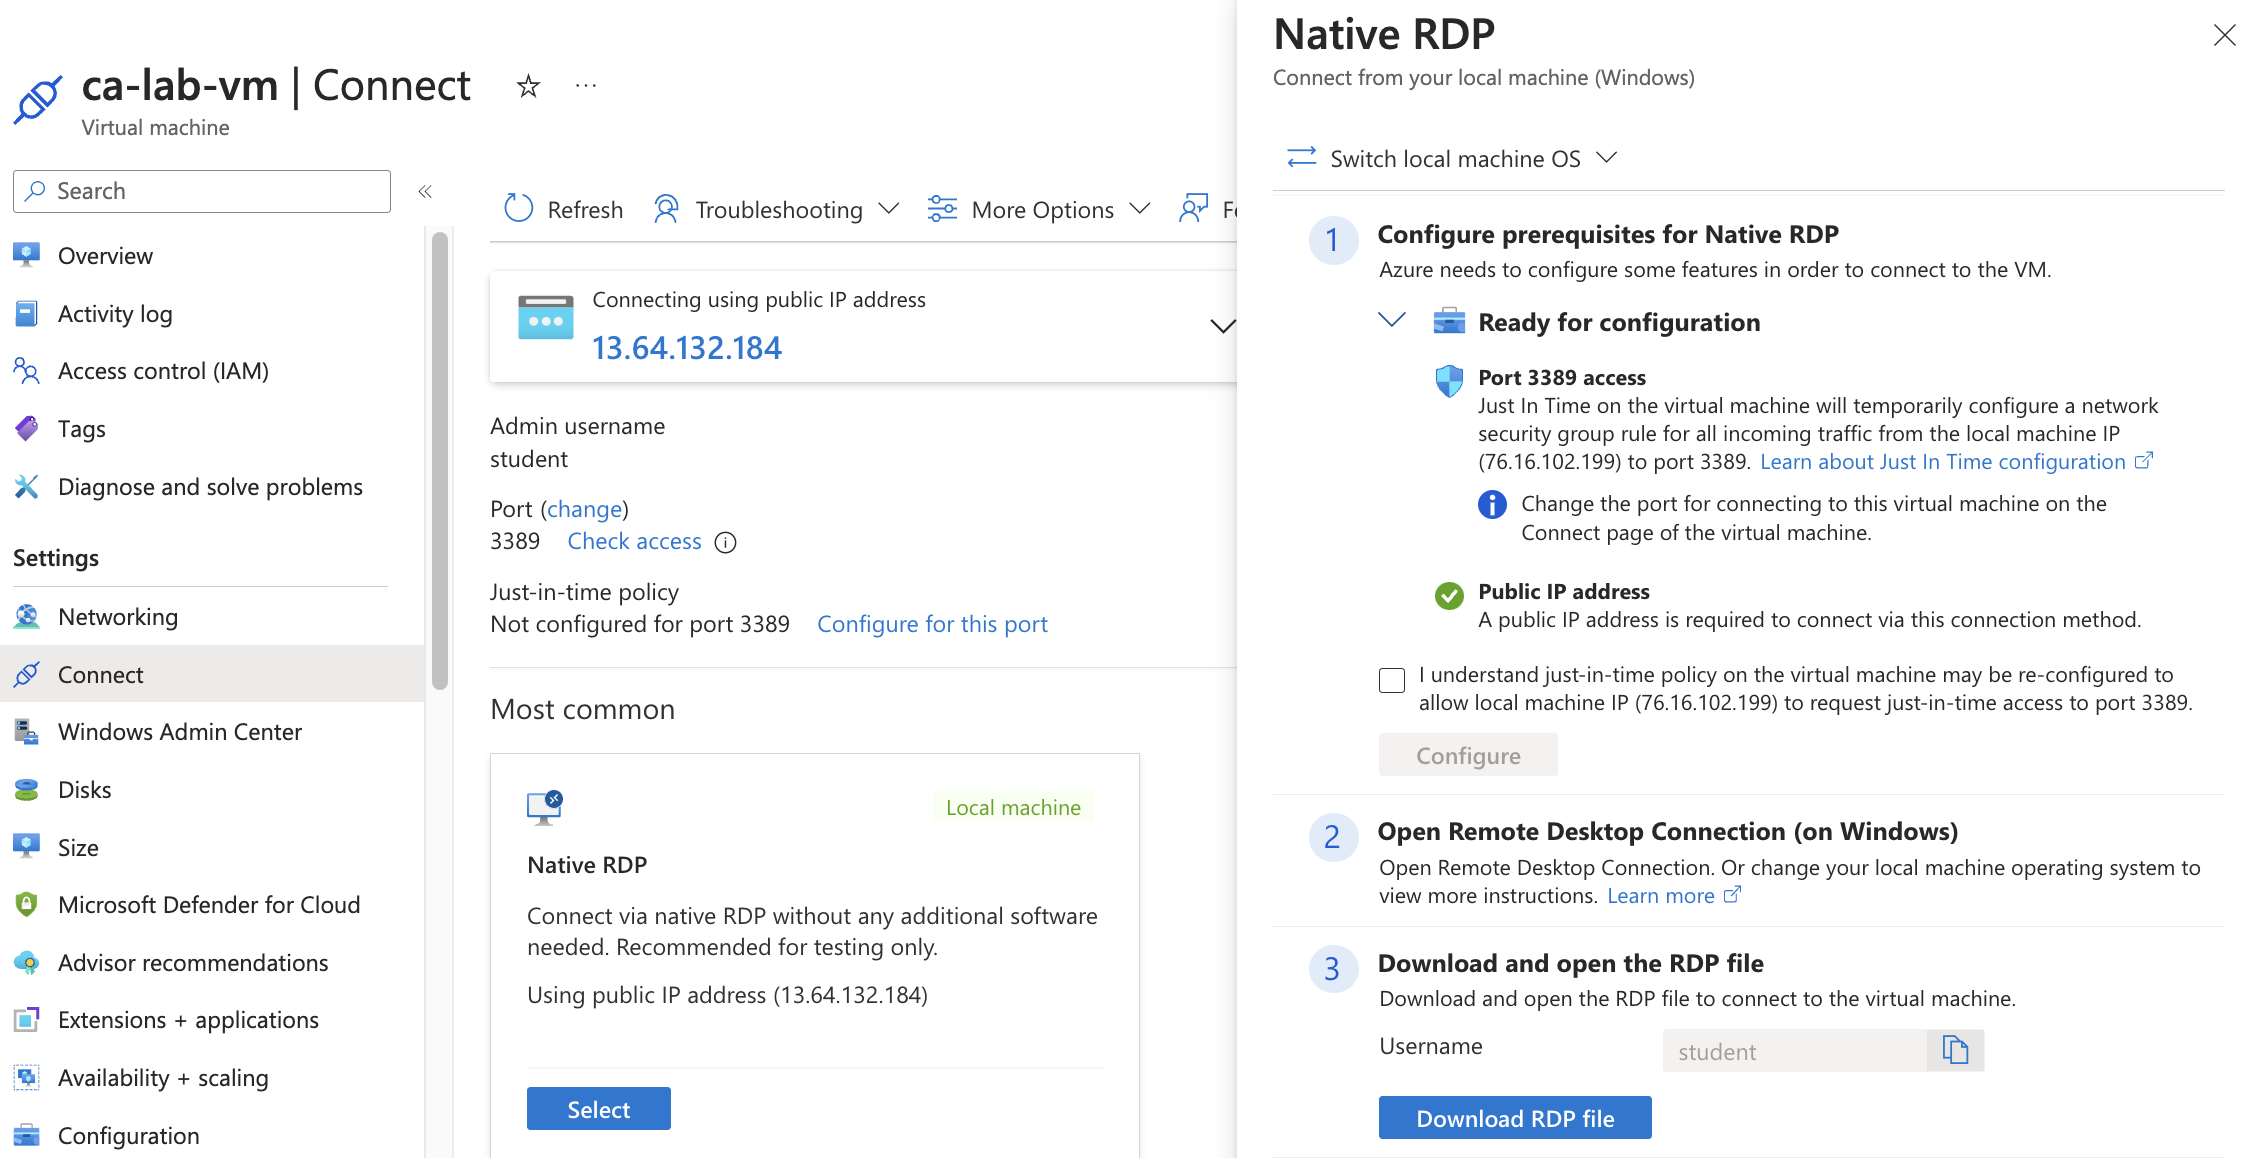Click the blue info icon about changing port

[1492, 504]
